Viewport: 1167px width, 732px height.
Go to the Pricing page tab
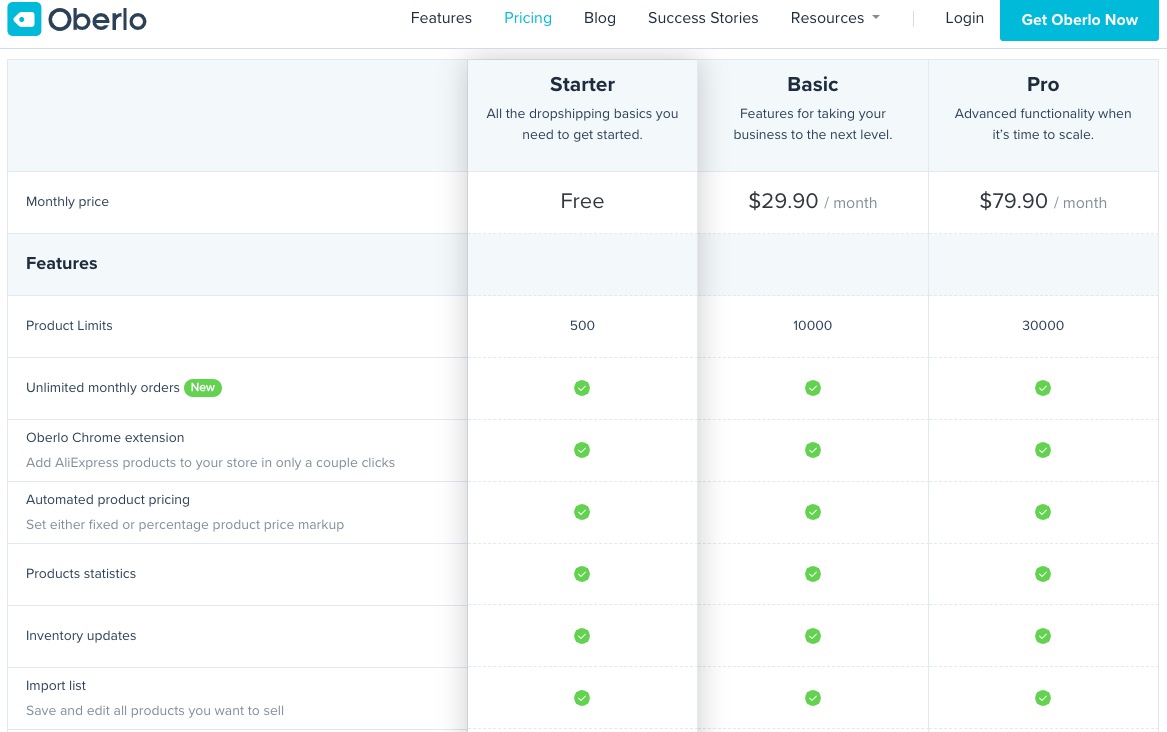coord(528,18)
